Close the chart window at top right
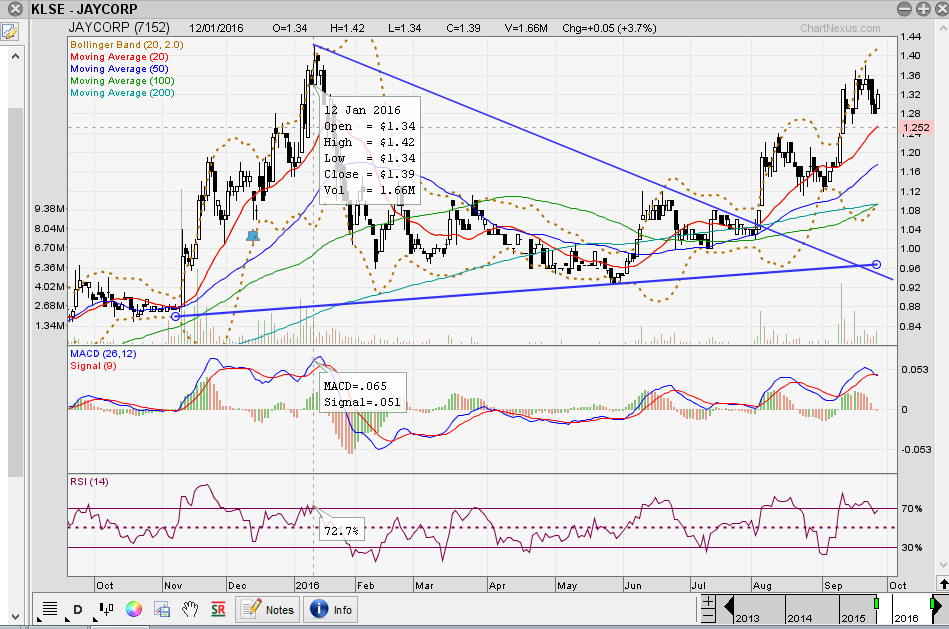949x629 pixels. [941, 9]
